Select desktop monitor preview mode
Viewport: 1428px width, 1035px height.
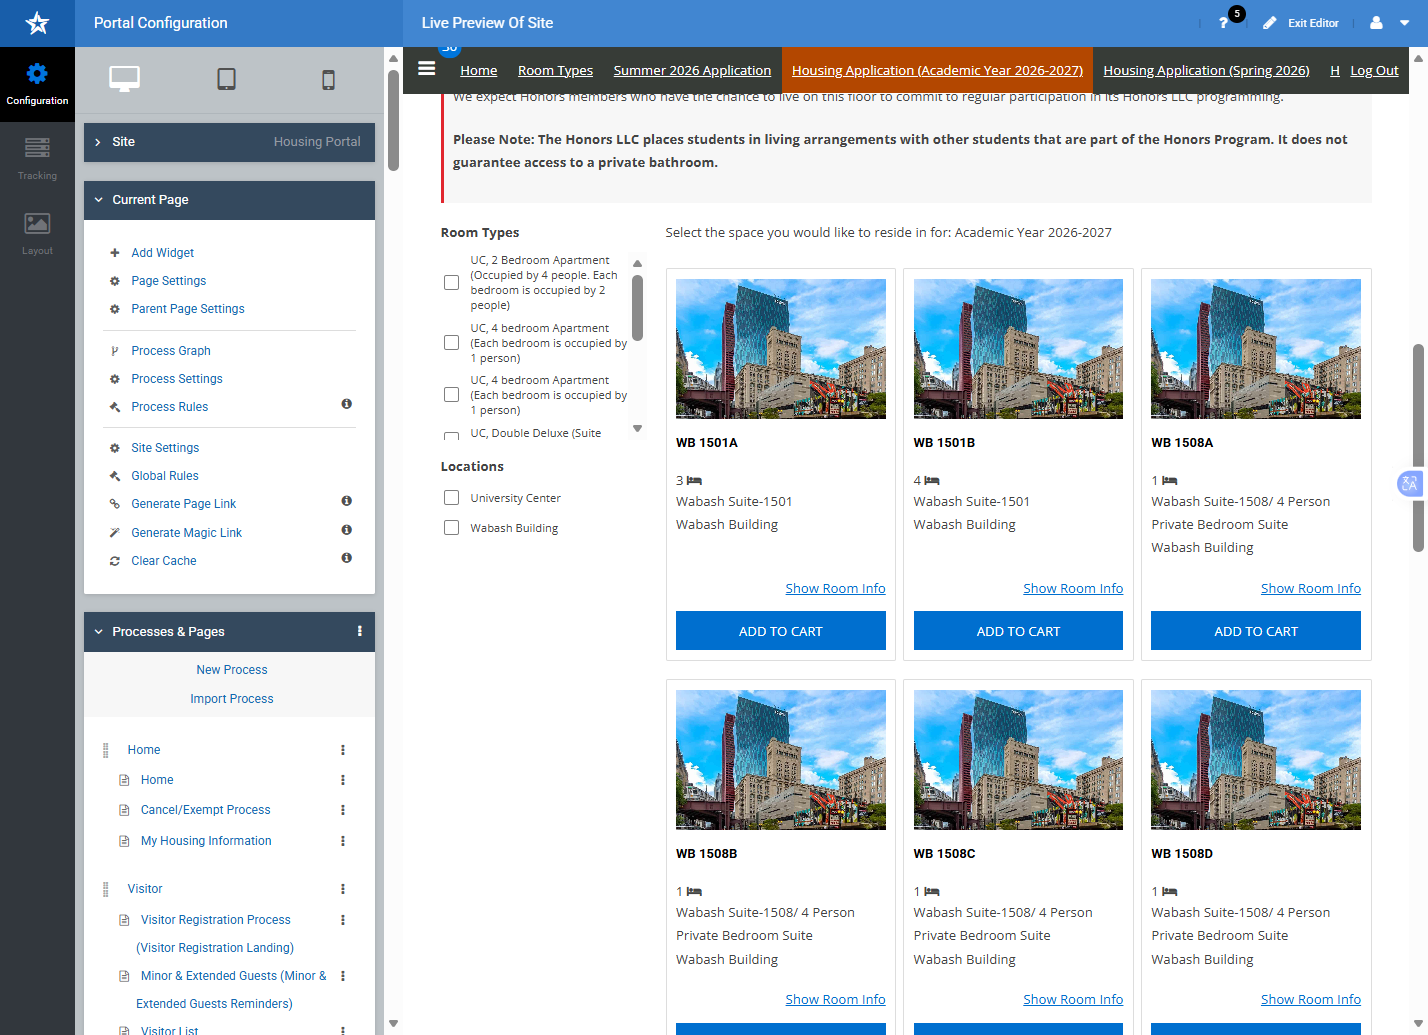pyautogui.click(x=124, y=79)
